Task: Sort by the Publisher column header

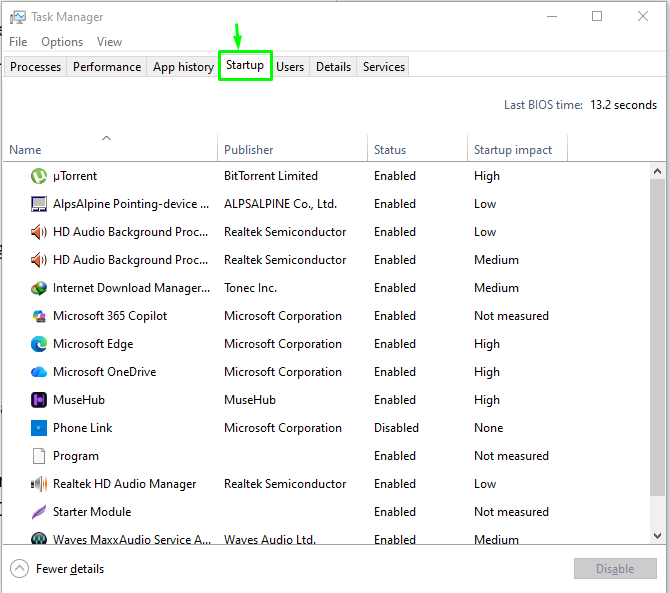Action: coord(292,150)
